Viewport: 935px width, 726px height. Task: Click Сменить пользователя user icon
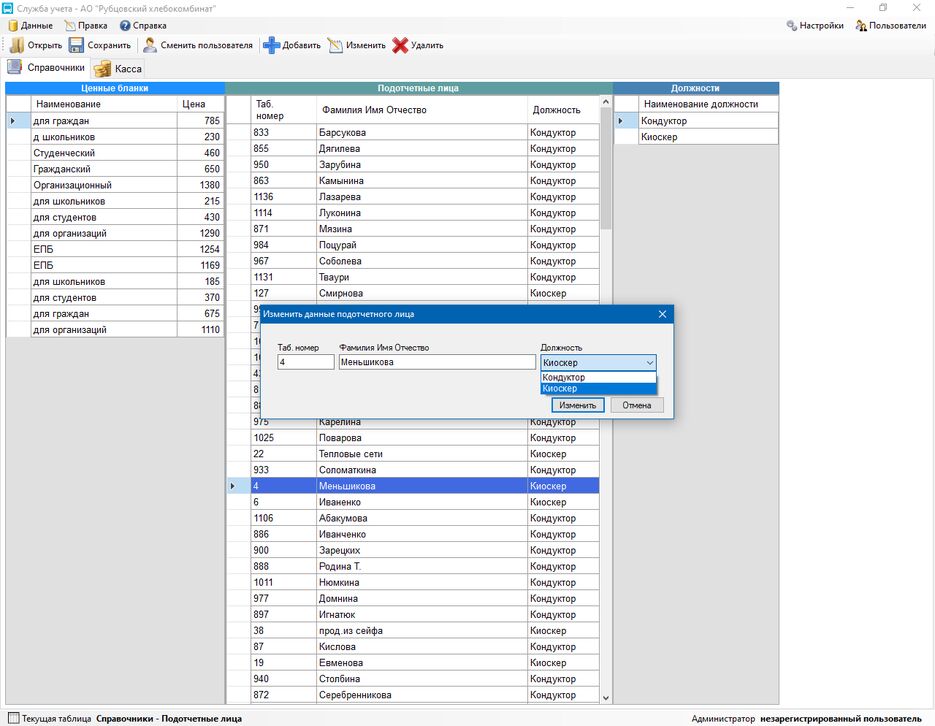[x=150, y=45]
